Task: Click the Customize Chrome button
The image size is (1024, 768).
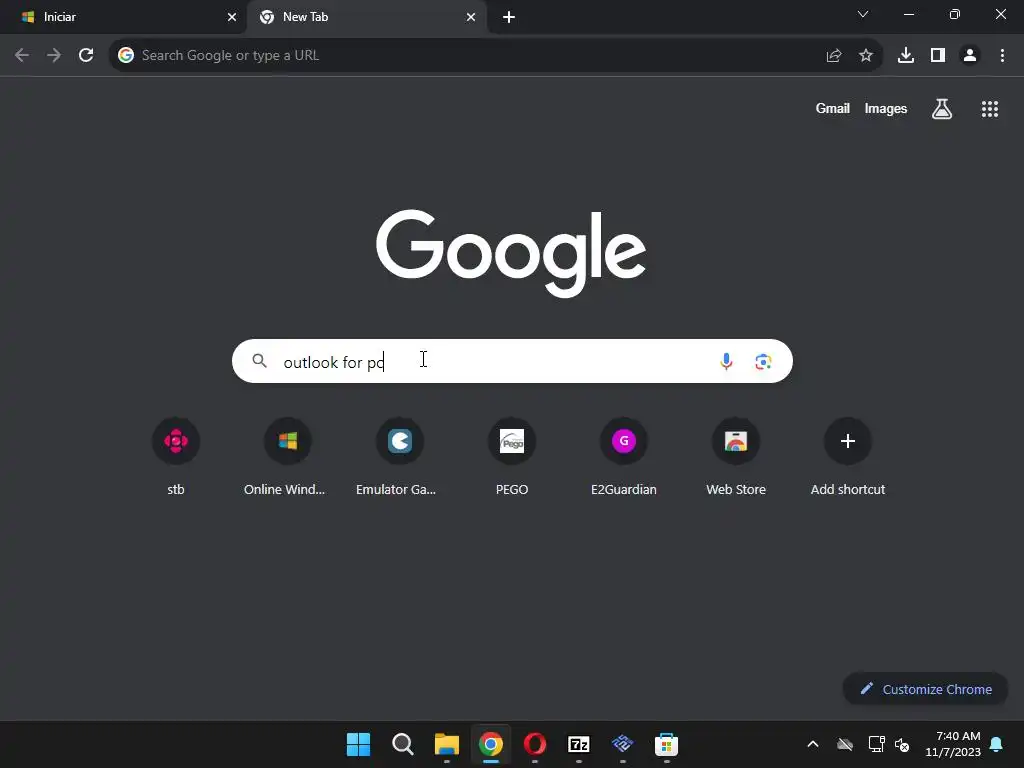Action: pyautogui.click(x=925, y=689)
